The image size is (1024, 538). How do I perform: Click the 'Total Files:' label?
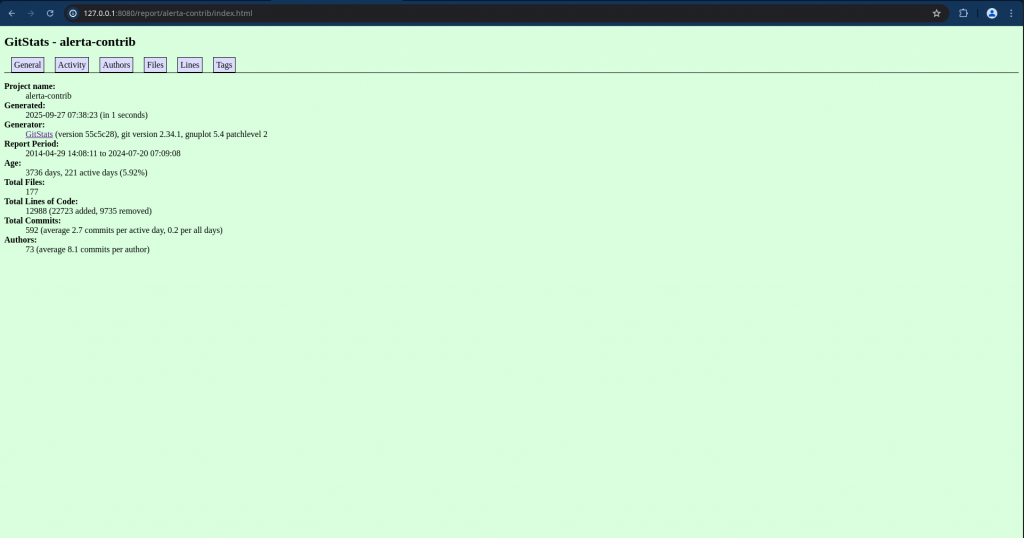(x=25, y=182)
